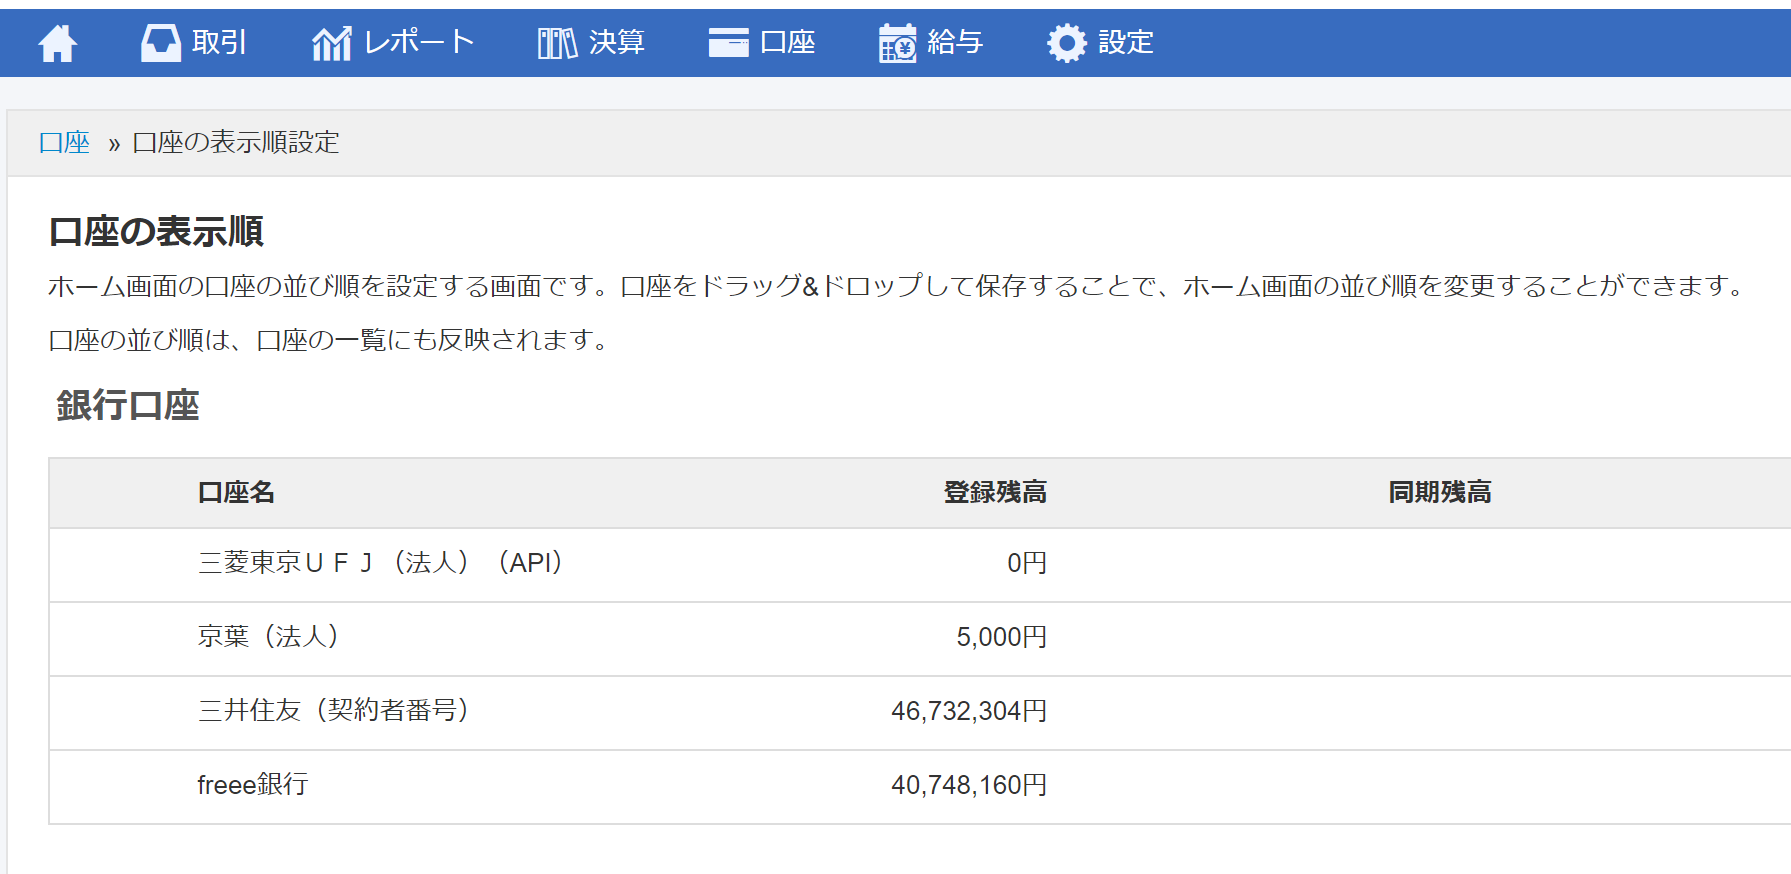Click the 0円 balance value
Viewport: 1791px width, 874px height.
coord(1027,563)
